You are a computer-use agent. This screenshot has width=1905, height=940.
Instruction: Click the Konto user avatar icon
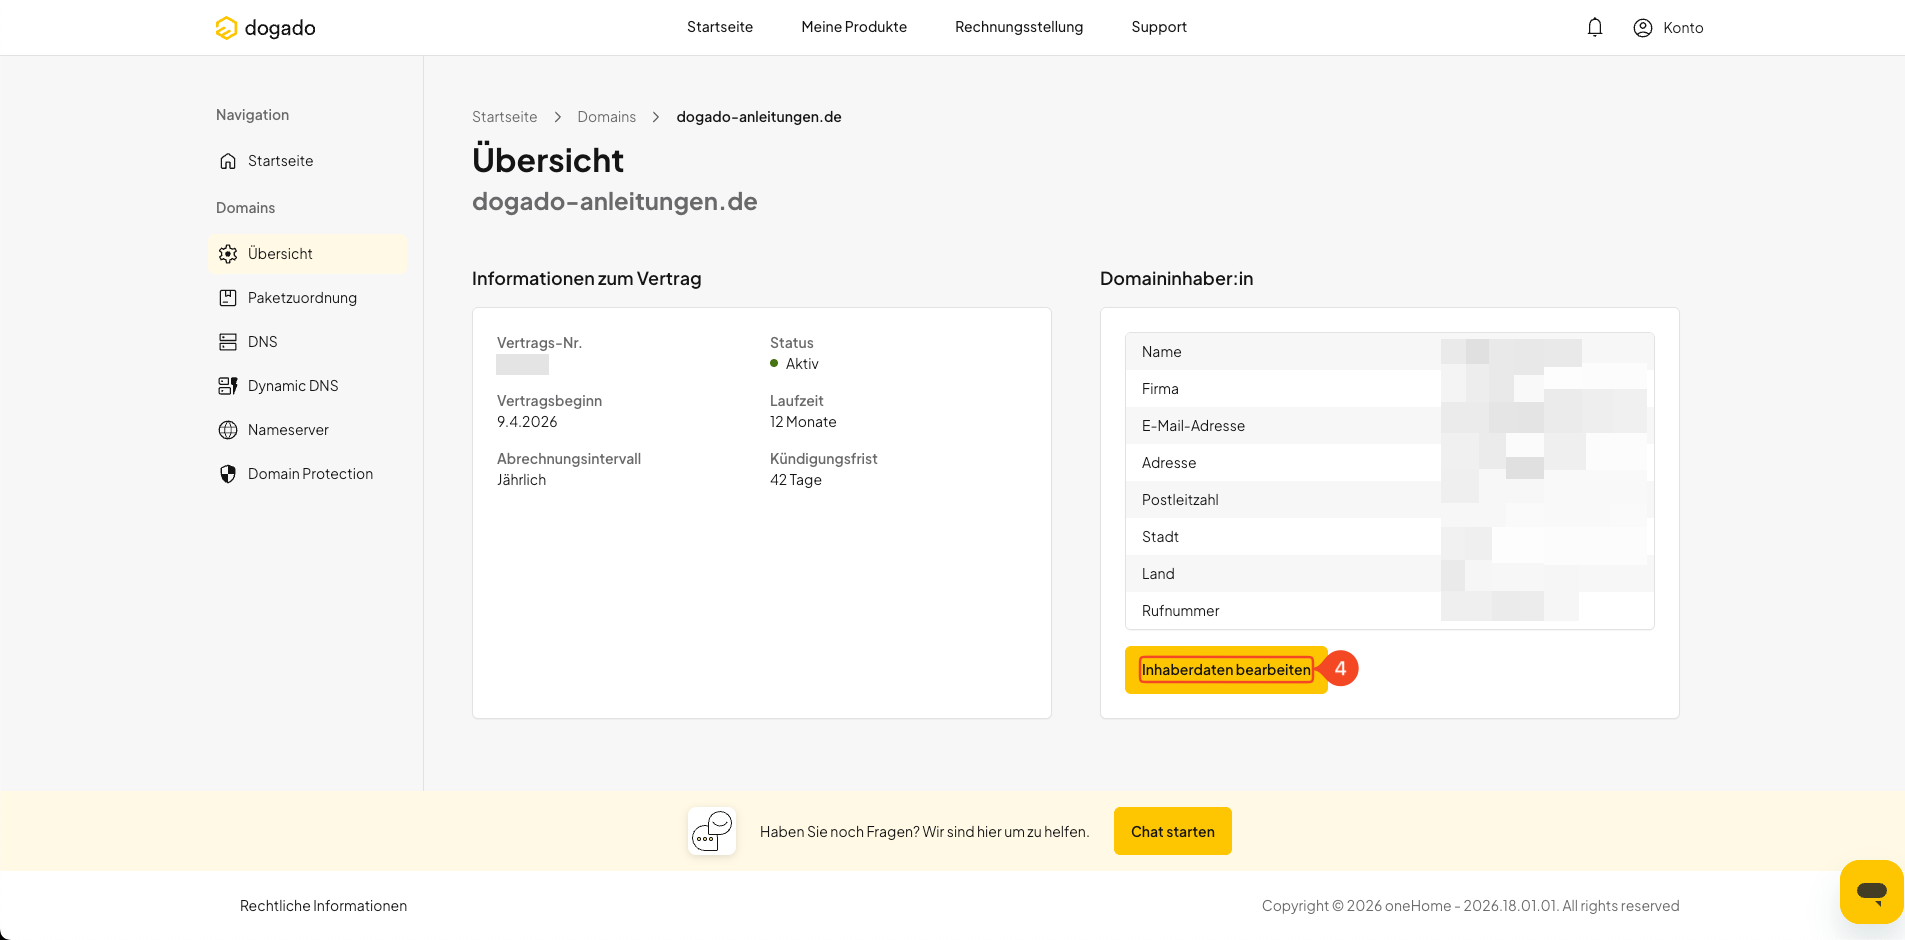pyautogui.click(x=1642, y=28)
